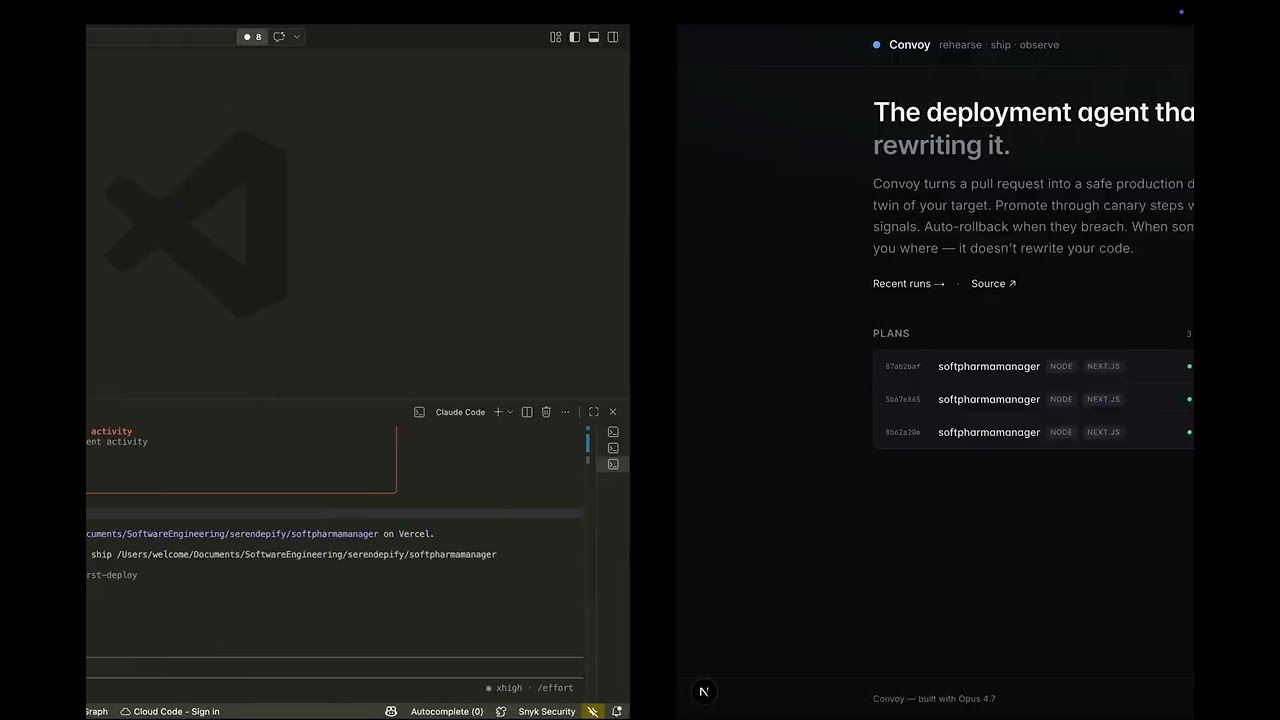Click the 'rehearse · ship · observe' tagline
1280x720 pixels.
tap(998, 45)
